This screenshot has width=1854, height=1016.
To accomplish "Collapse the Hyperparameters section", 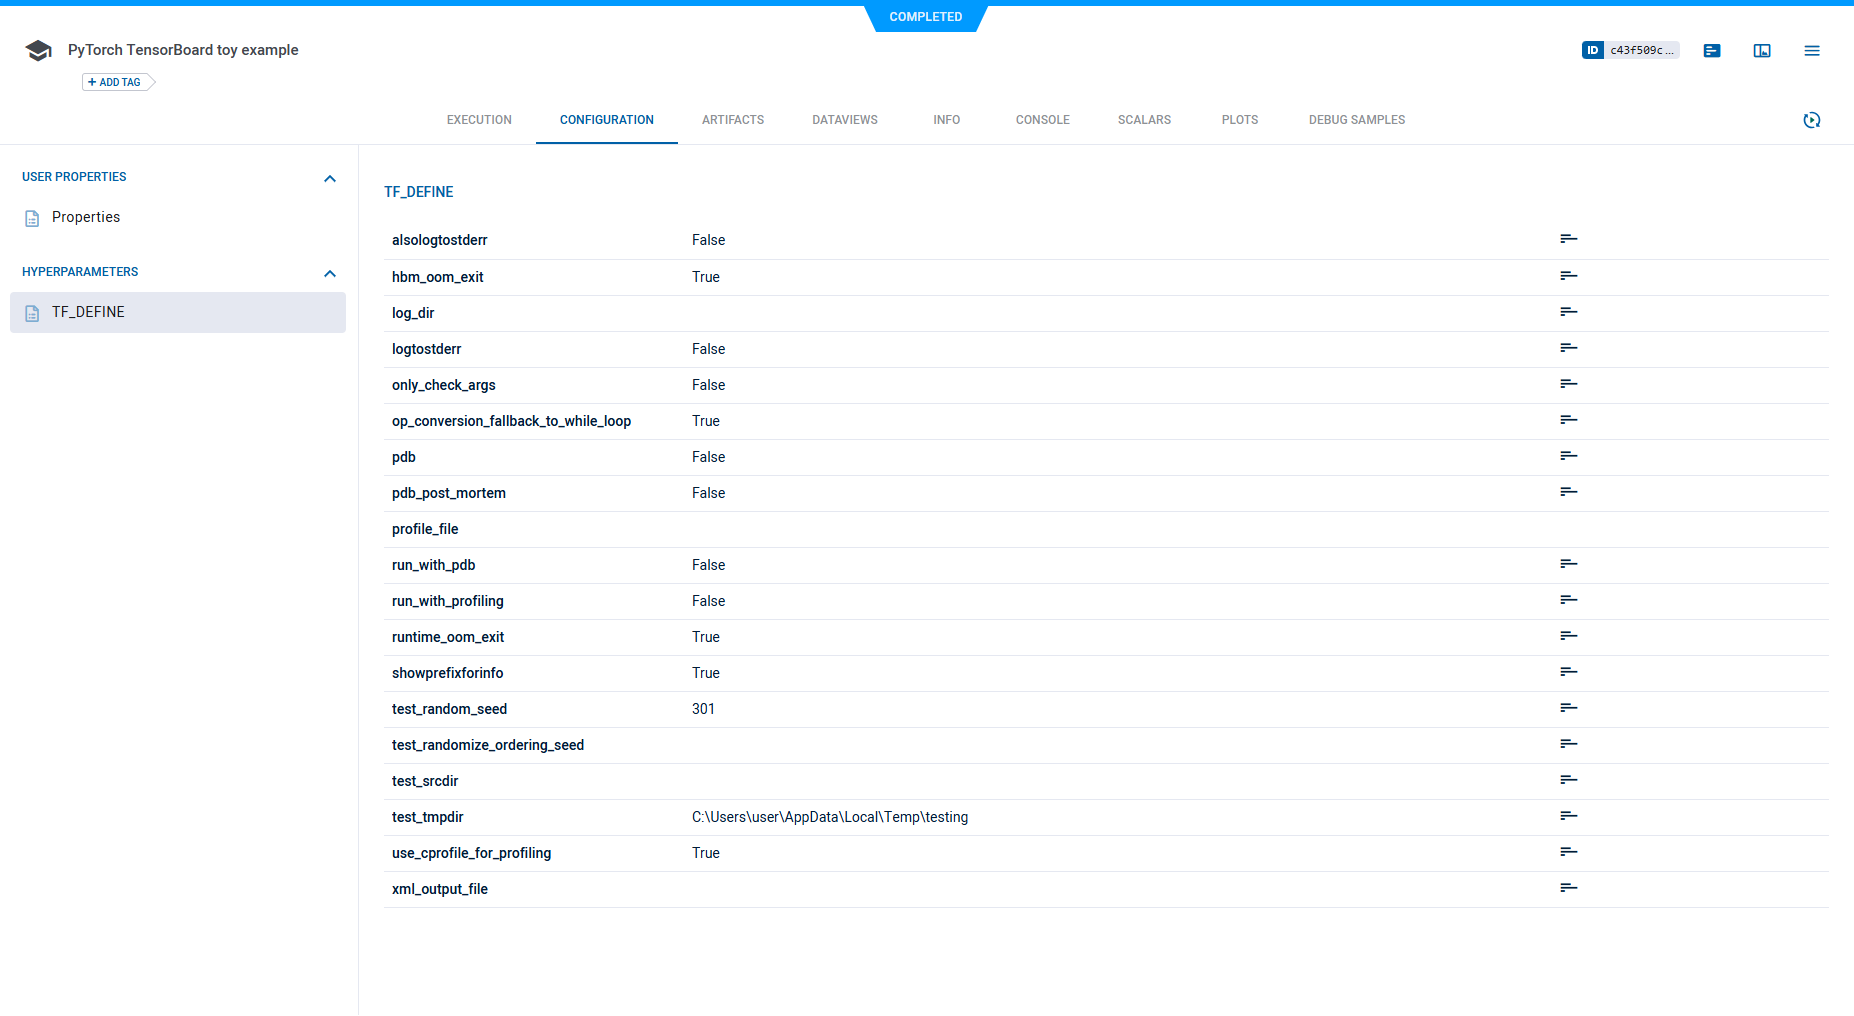I will coord(330,273).
